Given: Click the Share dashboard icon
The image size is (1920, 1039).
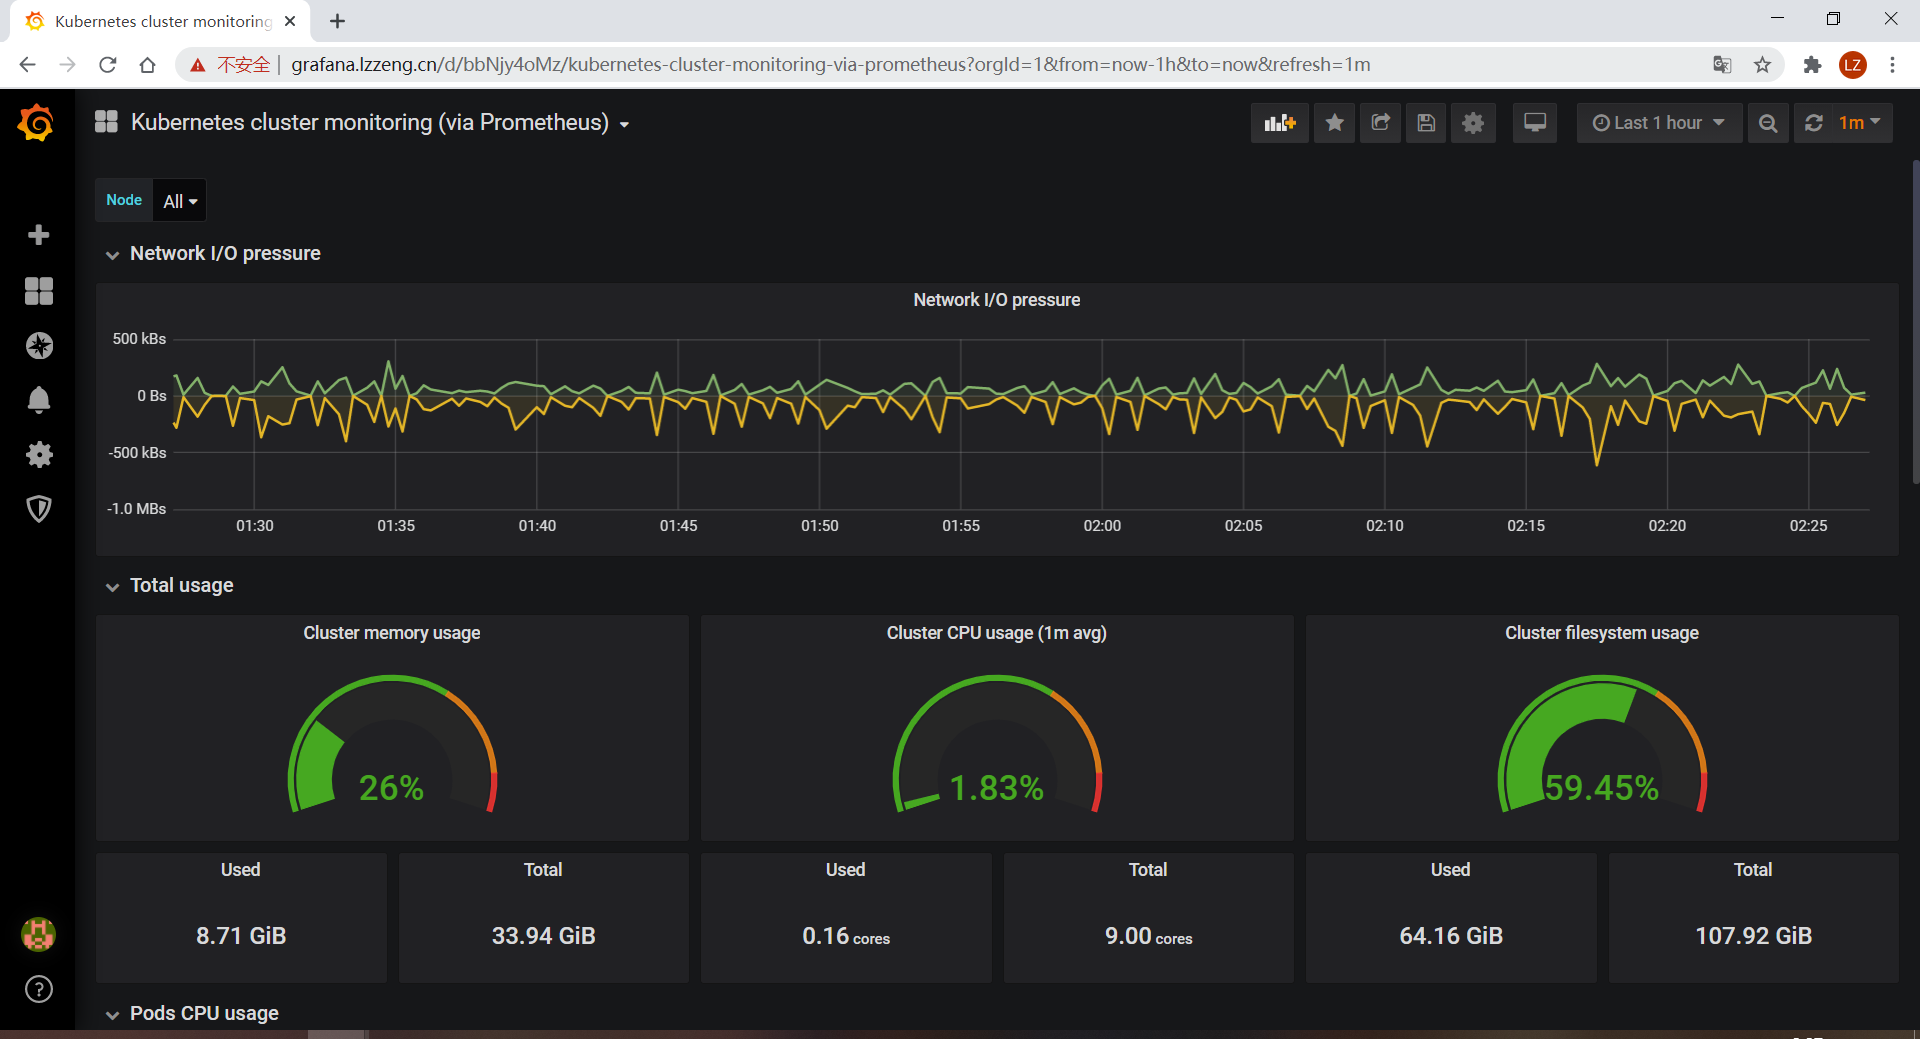Looking at the screenshot, I should [1380, 123].
